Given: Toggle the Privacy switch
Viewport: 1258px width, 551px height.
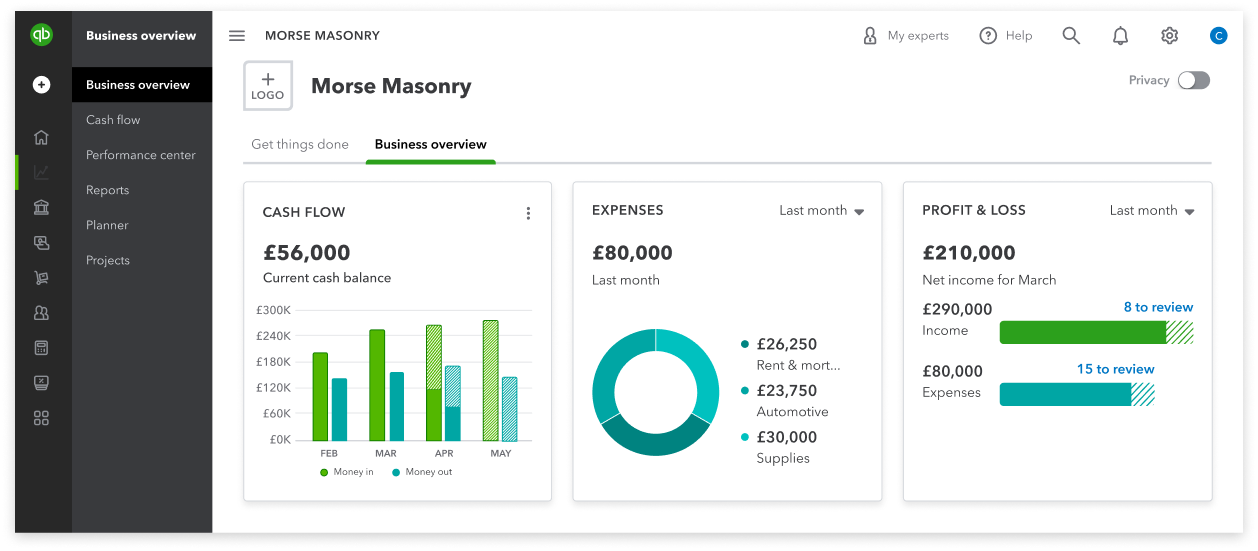Looking at the screenshot, I should (x=1193, y=81).
